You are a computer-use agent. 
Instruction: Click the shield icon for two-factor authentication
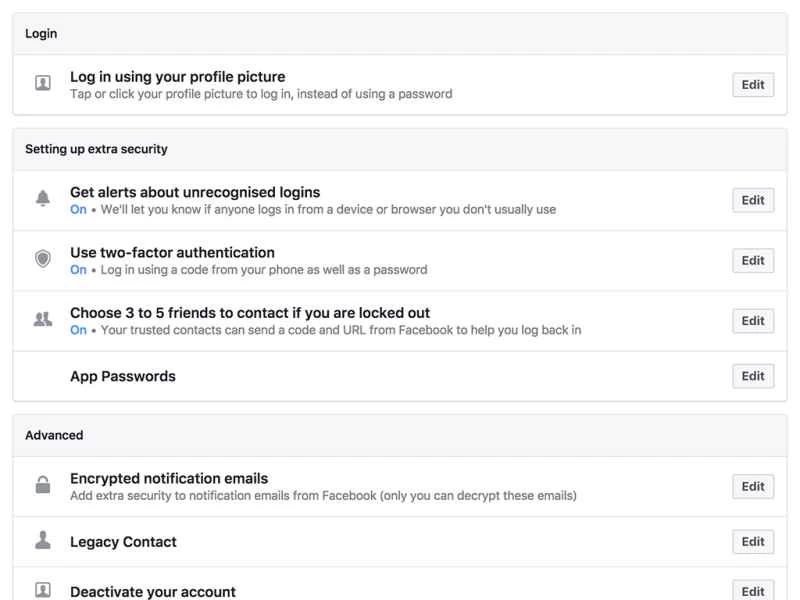(x=42, y=258)
